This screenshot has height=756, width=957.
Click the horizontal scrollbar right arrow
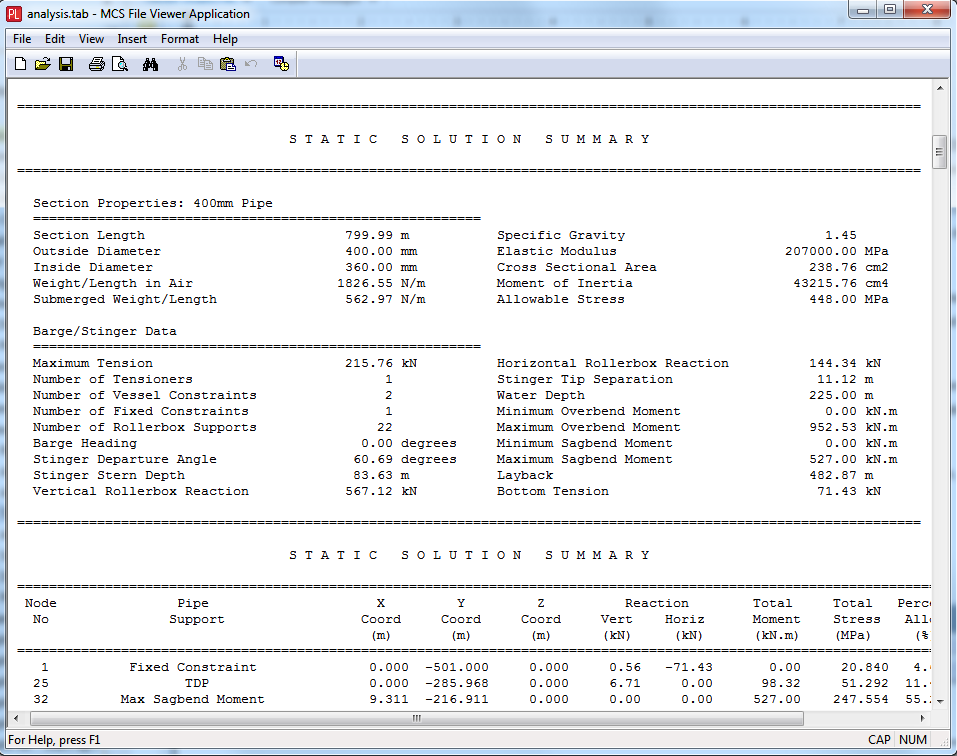tap(923, 718)
